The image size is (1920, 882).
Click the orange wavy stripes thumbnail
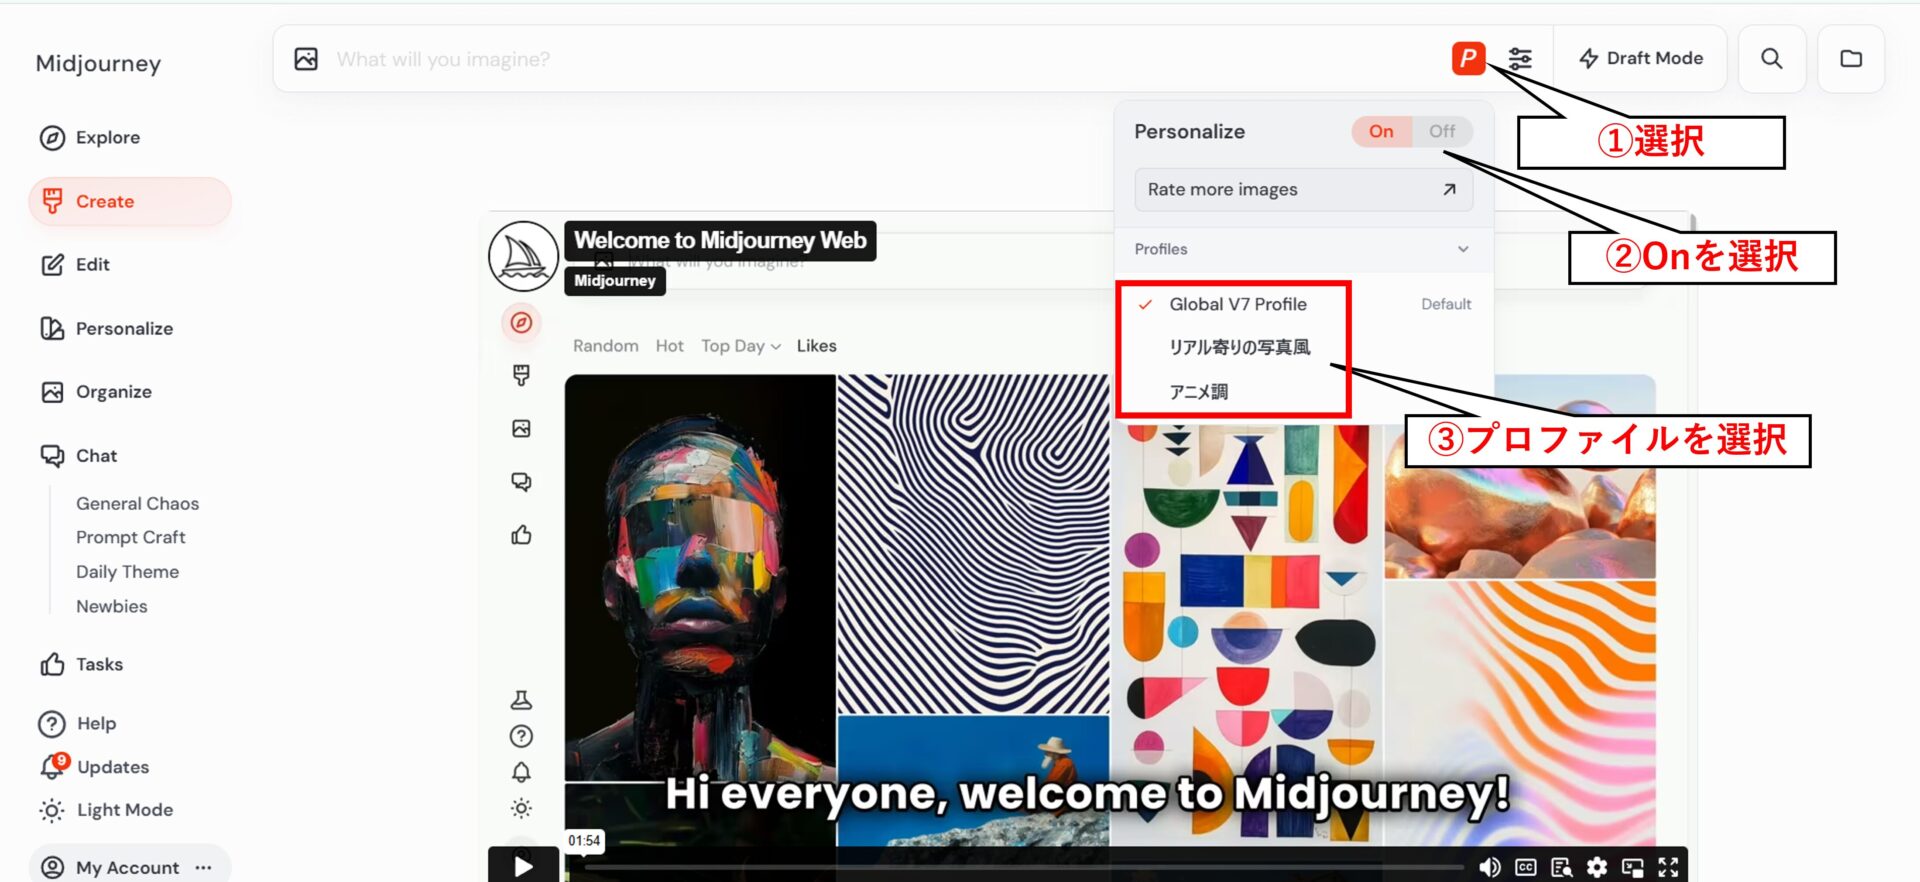pos(1520,712)
